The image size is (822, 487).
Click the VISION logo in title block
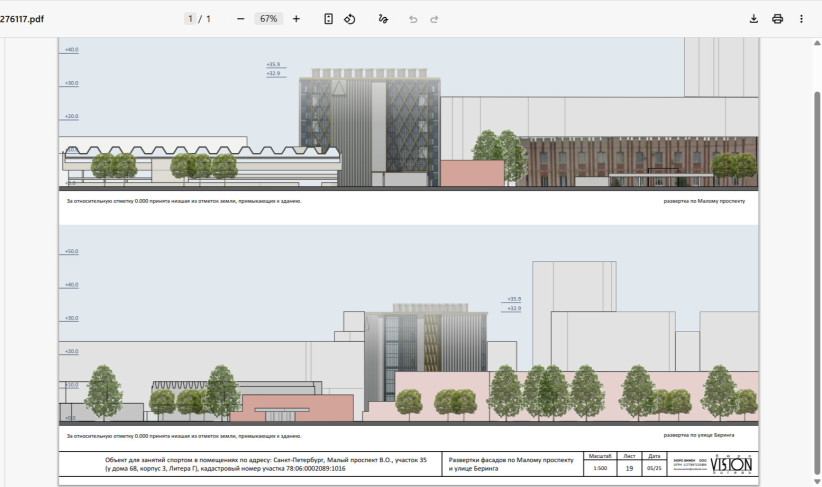[731, 464]
